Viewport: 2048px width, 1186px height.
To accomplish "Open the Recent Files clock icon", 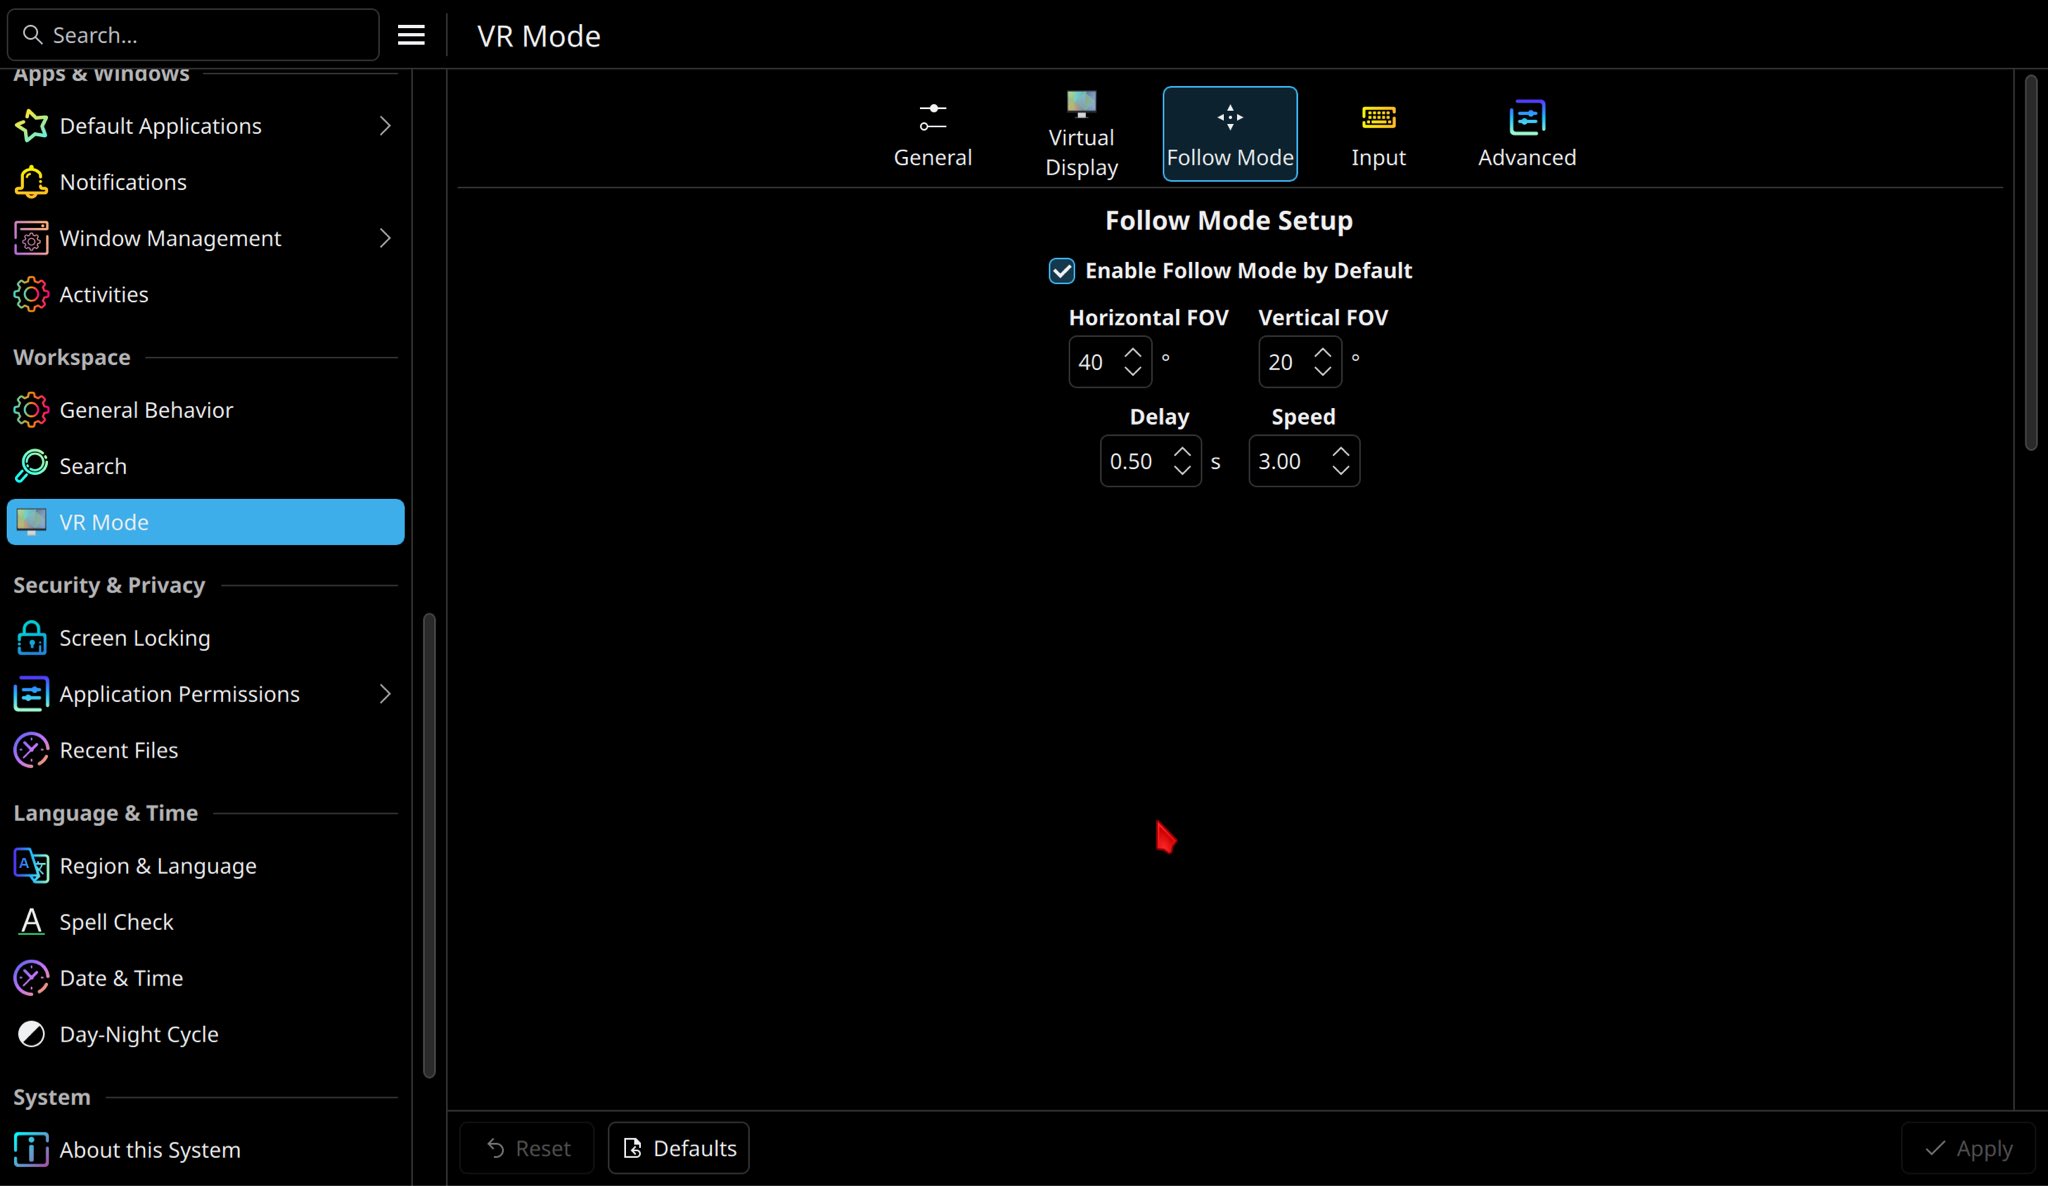I will point(31,750).
